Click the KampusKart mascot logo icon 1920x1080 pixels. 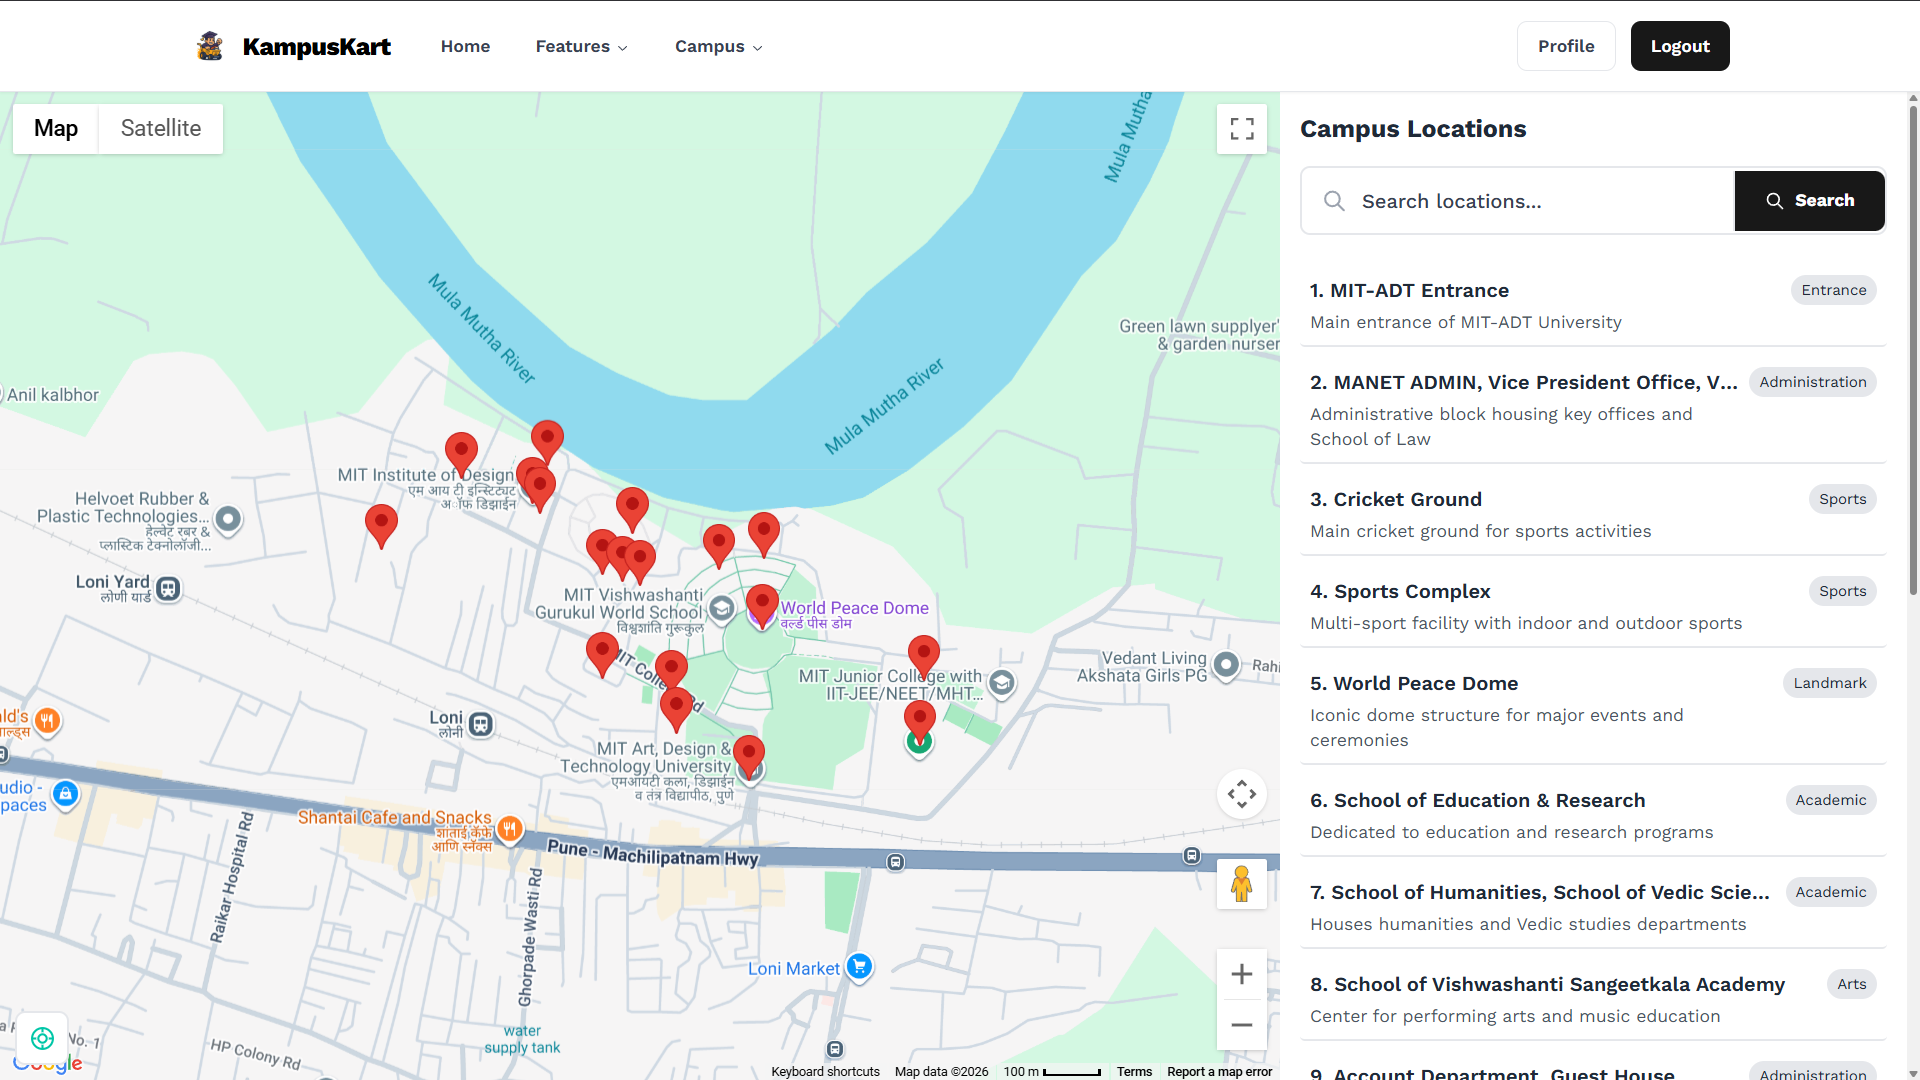pyautogui.click(x=210, y=46)
